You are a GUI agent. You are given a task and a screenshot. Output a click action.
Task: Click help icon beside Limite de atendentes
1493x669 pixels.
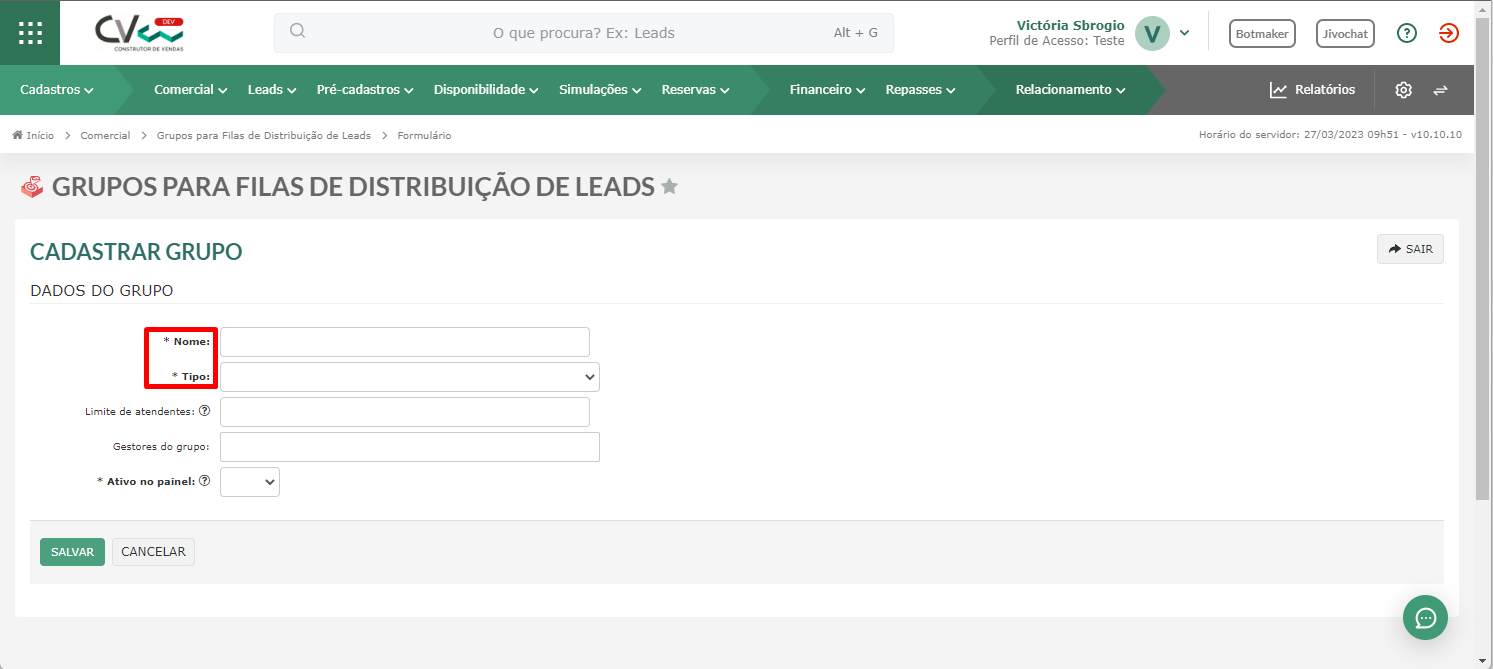tap(204, 411)
